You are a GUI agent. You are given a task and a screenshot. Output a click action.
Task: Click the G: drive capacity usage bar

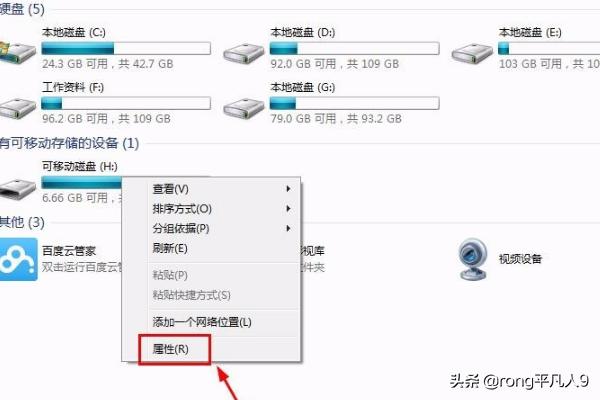coord(354,103)
